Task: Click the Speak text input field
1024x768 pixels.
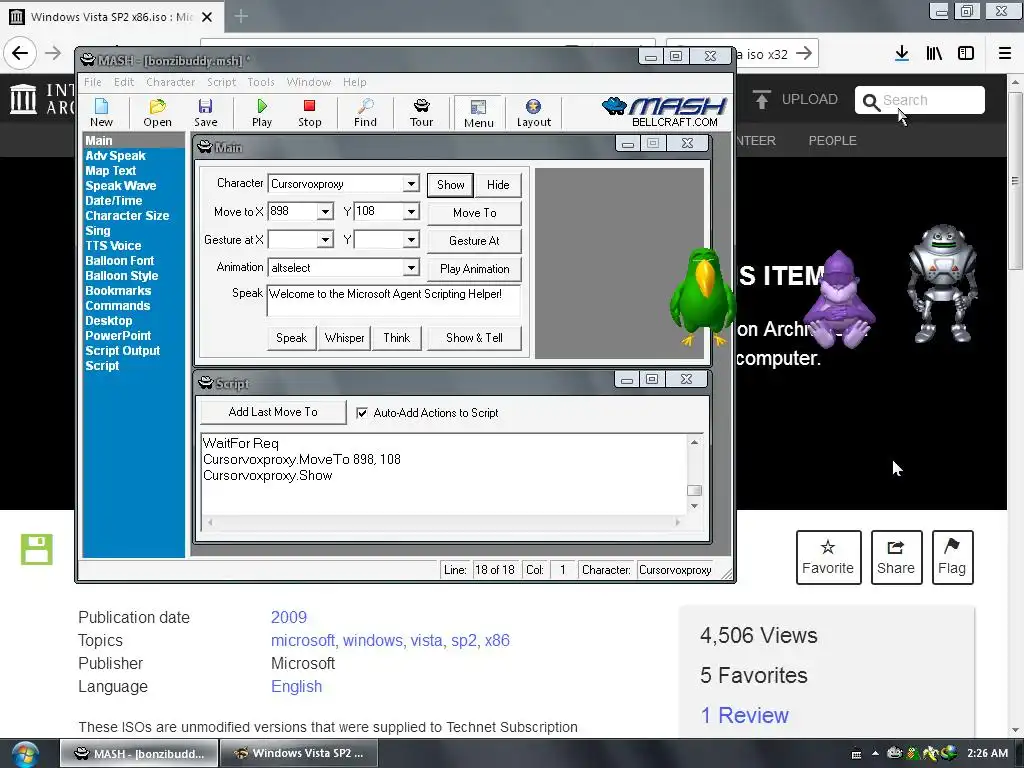Action: 393,300
